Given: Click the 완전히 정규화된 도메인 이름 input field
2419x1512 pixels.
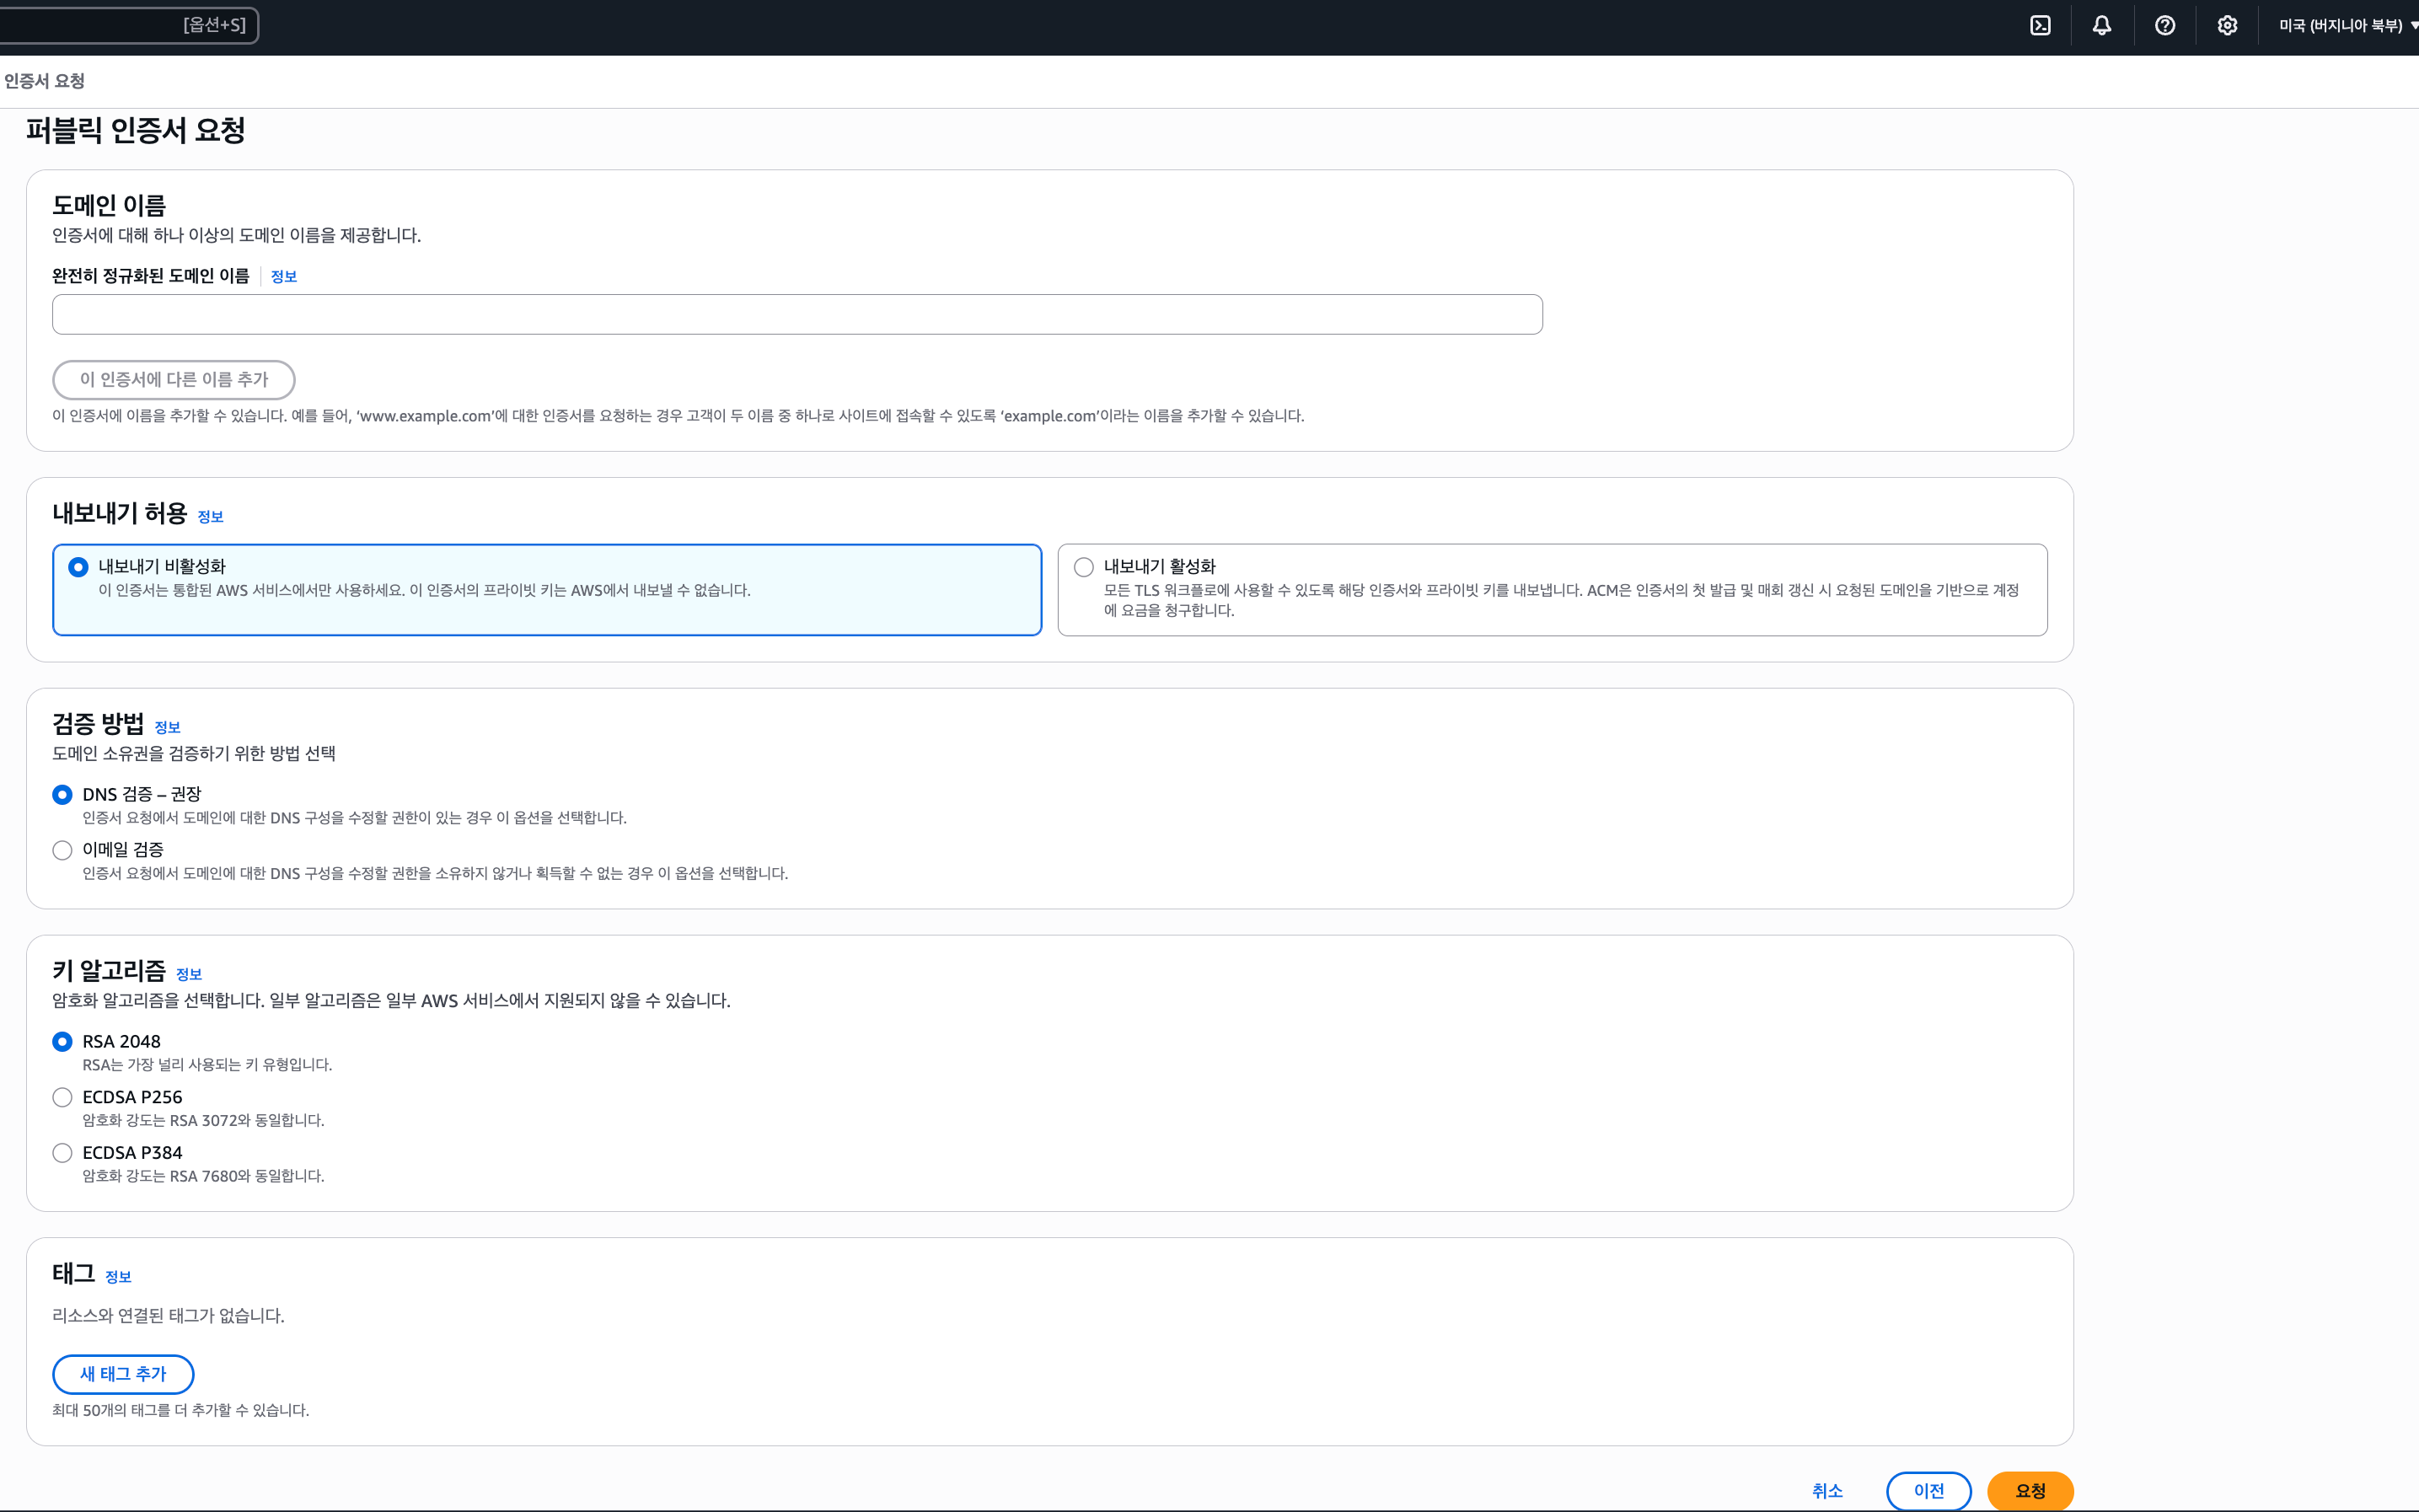Looking at the screenshot, I should (x=796, y=315).
